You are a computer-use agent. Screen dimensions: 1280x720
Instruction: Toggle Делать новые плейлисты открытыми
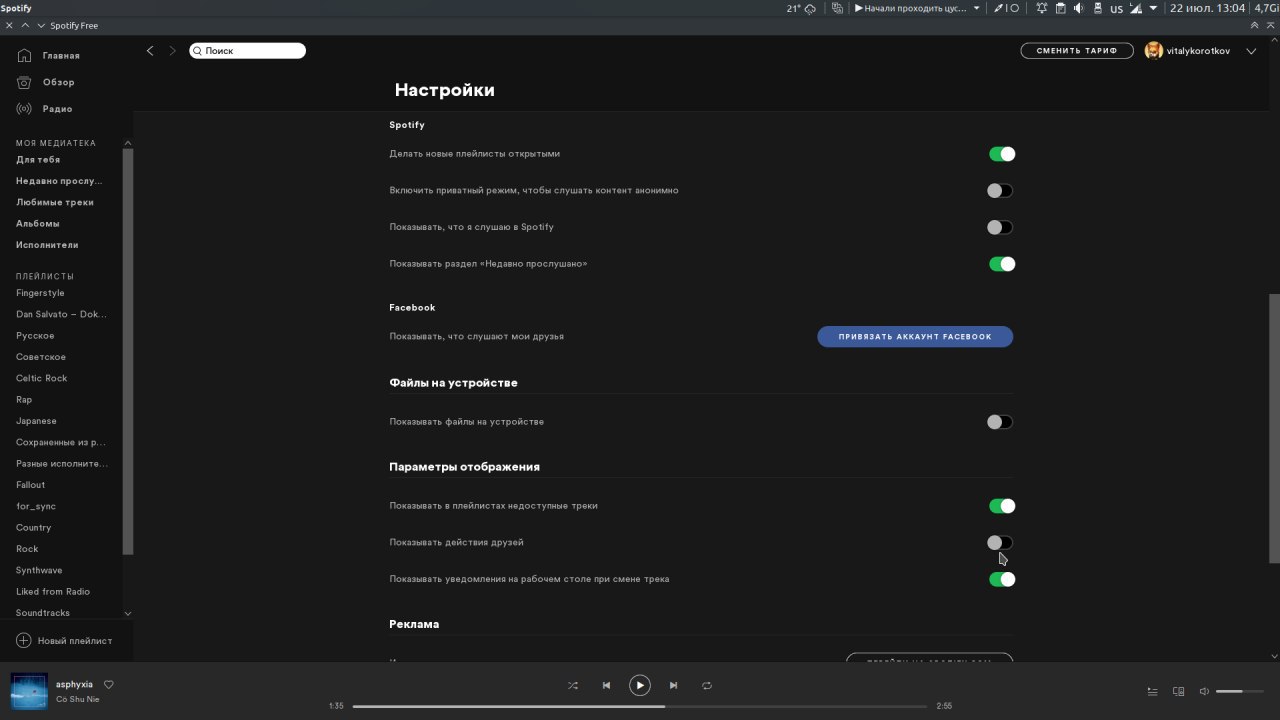point(1002,154)
